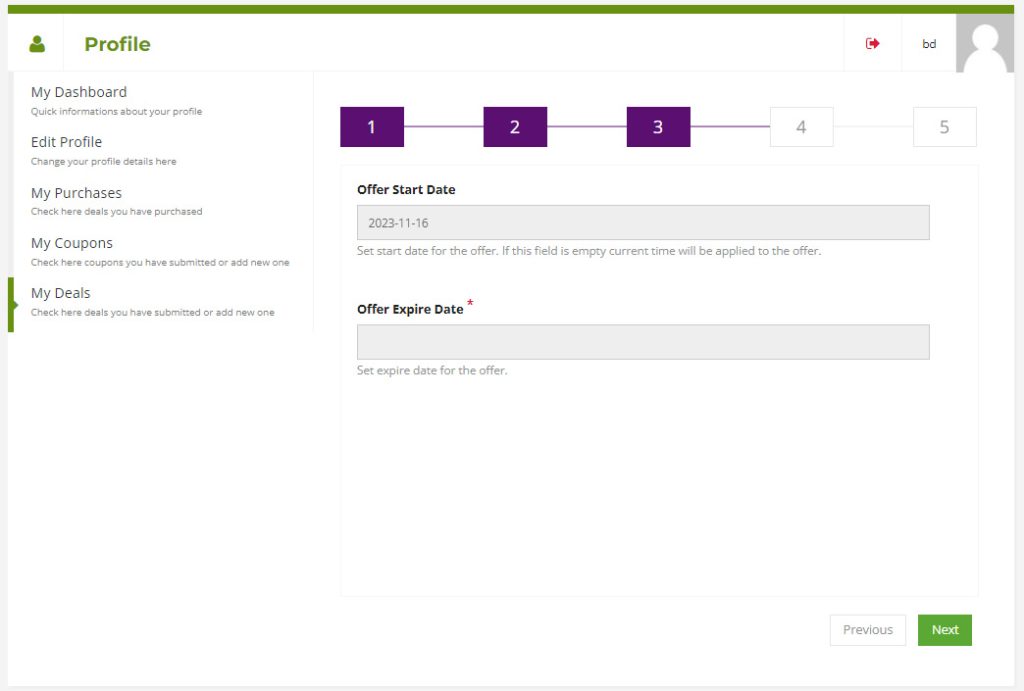1024x691 pixels.
Task: Click the Offer Expire Date label
Action: pyautogui.click(x=410, y=309)
